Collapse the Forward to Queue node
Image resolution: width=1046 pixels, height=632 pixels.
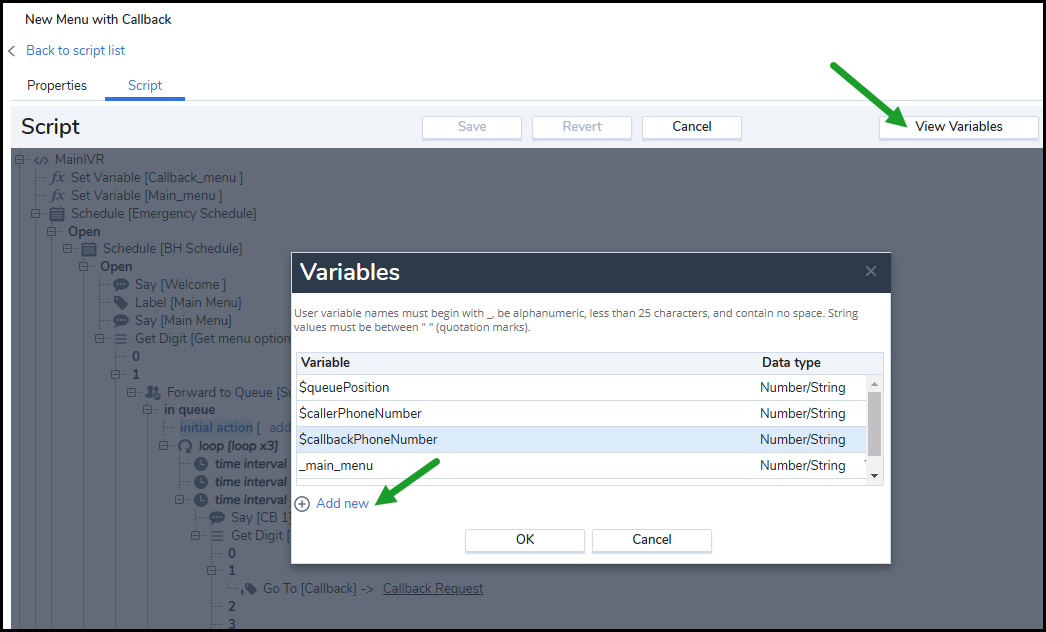[131, 392]
